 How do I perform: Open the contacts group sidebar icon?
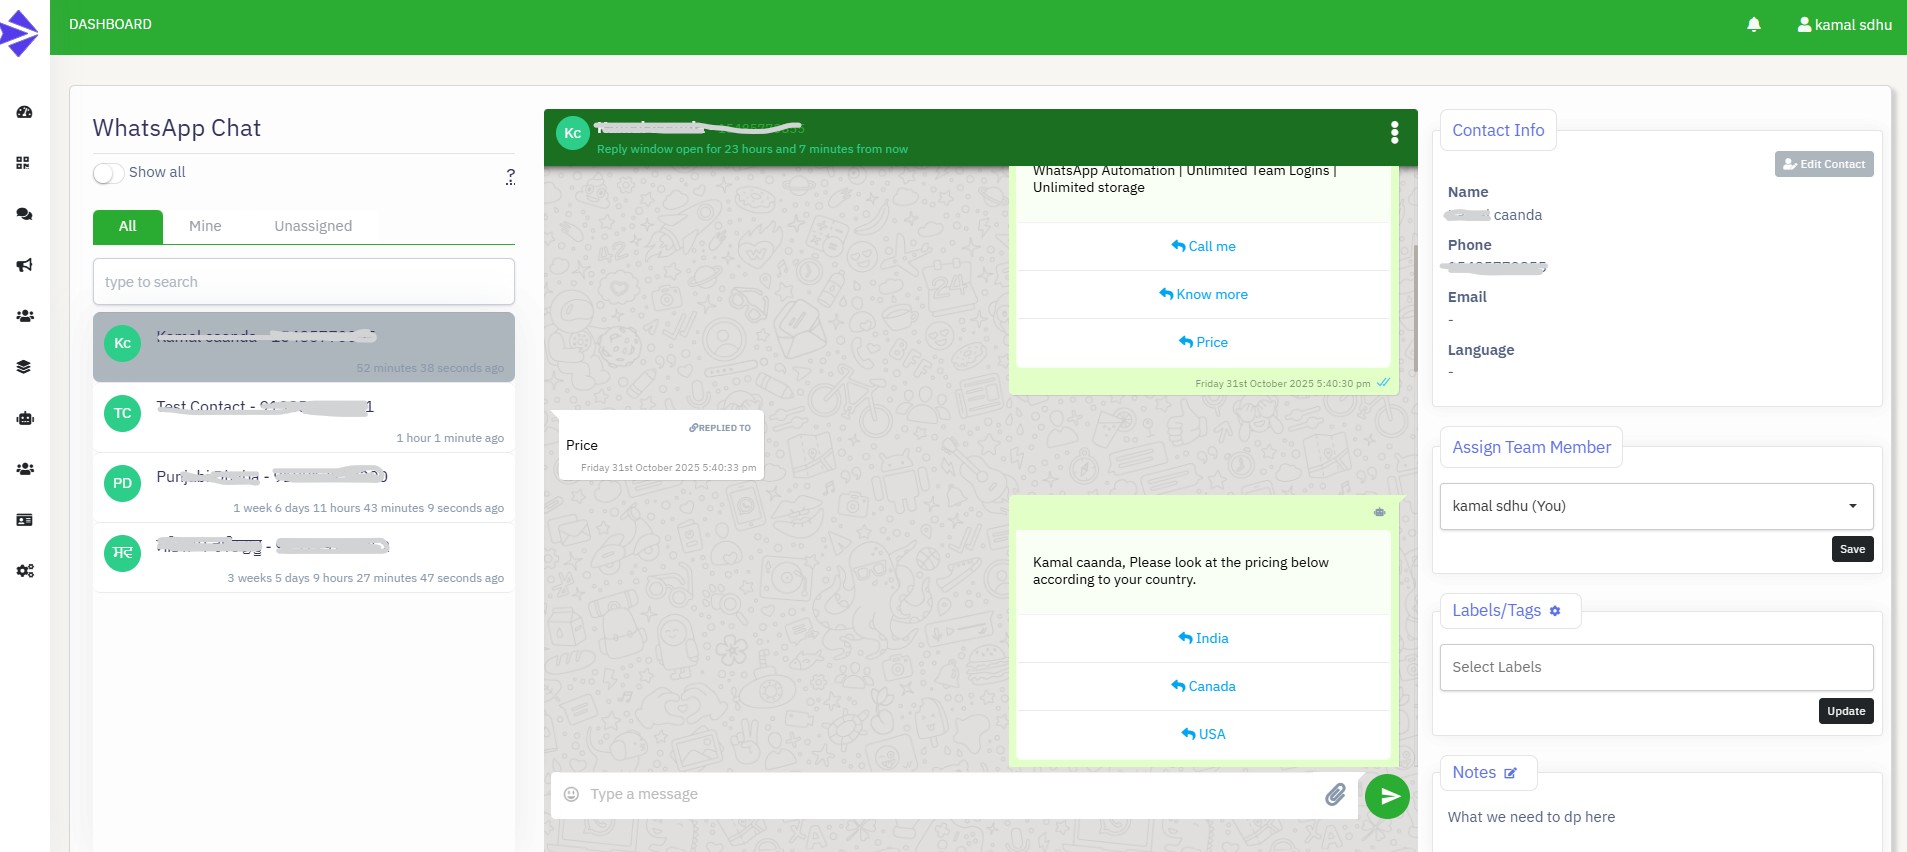point(25,316)
